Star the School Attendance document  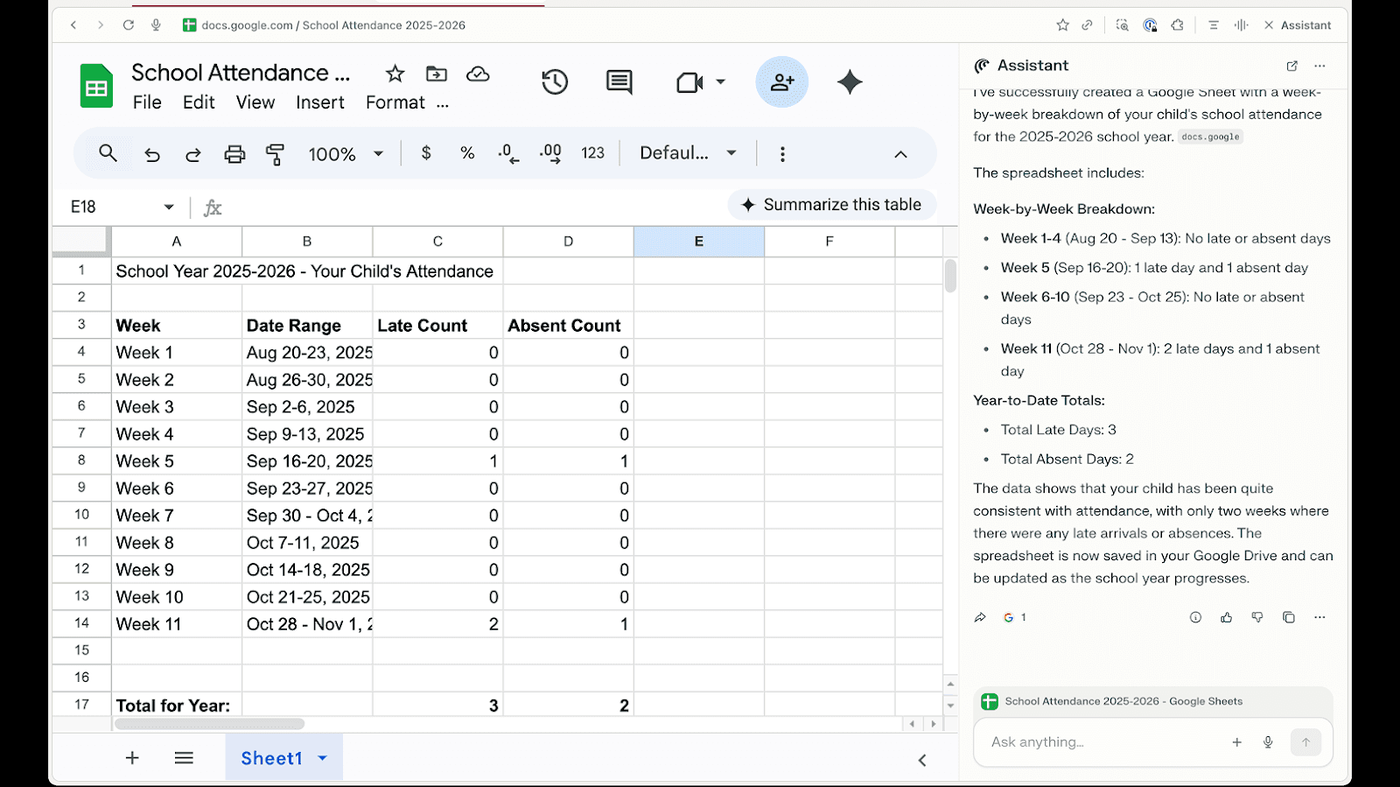tap(395, 73)
